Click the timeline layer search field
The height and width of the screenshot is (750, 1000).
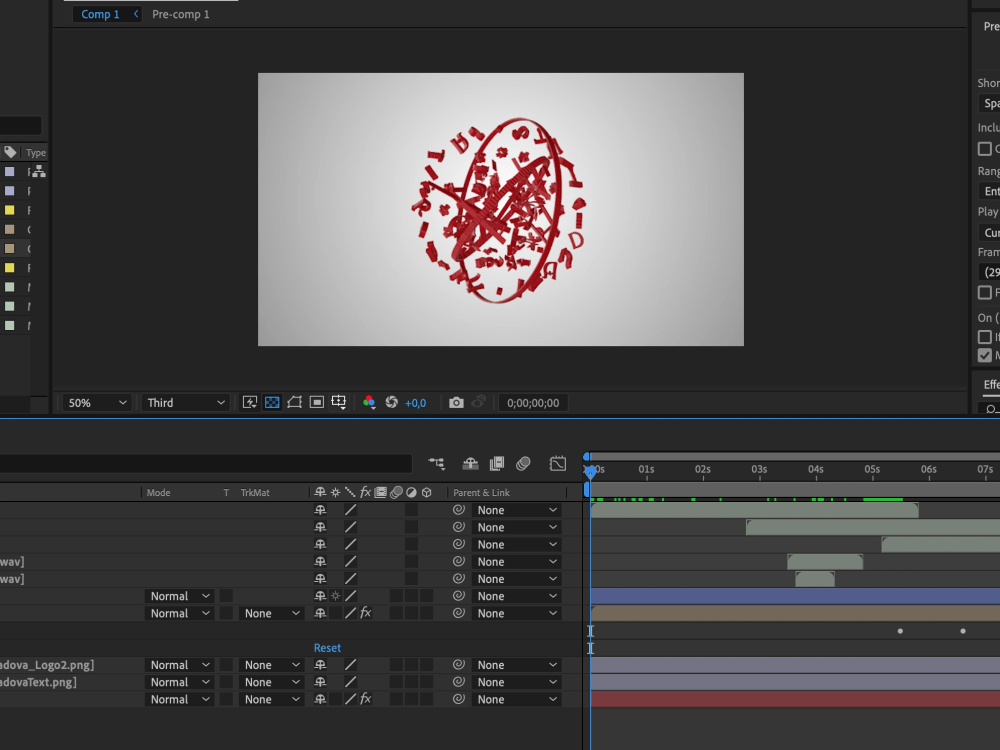click(205, 464)
